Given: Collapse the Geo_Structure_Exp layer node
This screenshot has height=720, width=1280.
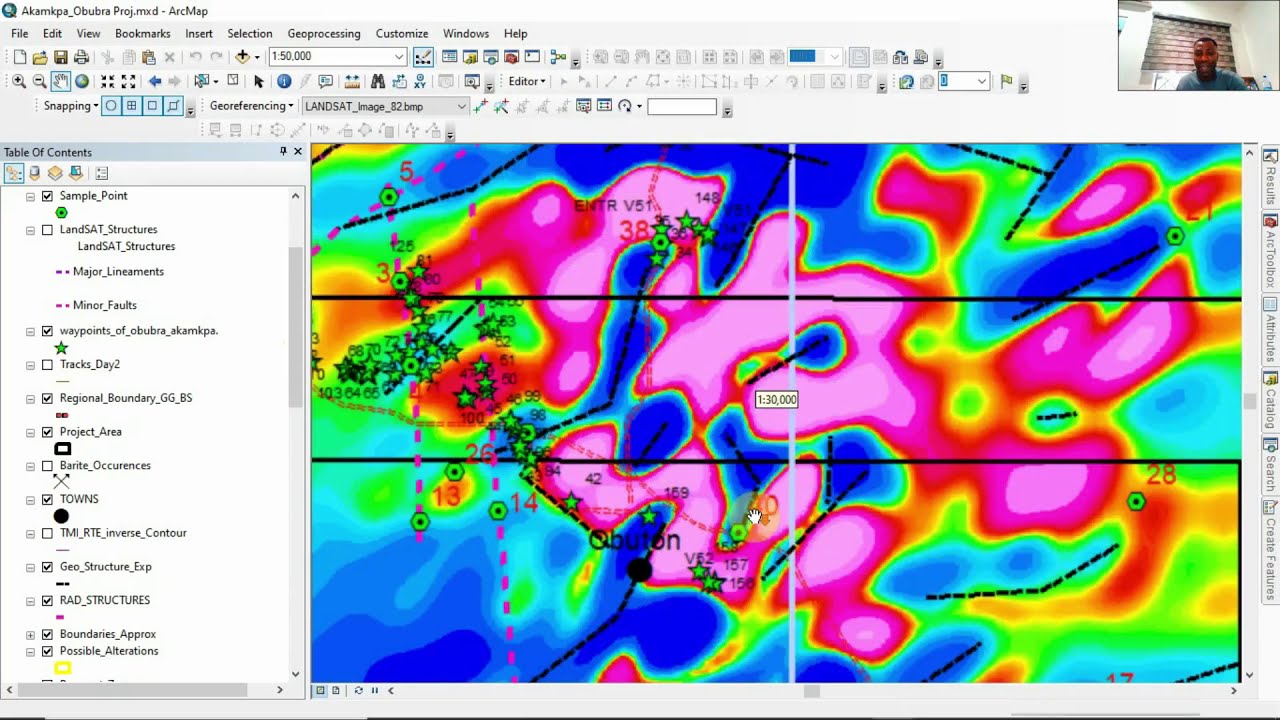Looking at the screenshot, I should tap(30, 567).
